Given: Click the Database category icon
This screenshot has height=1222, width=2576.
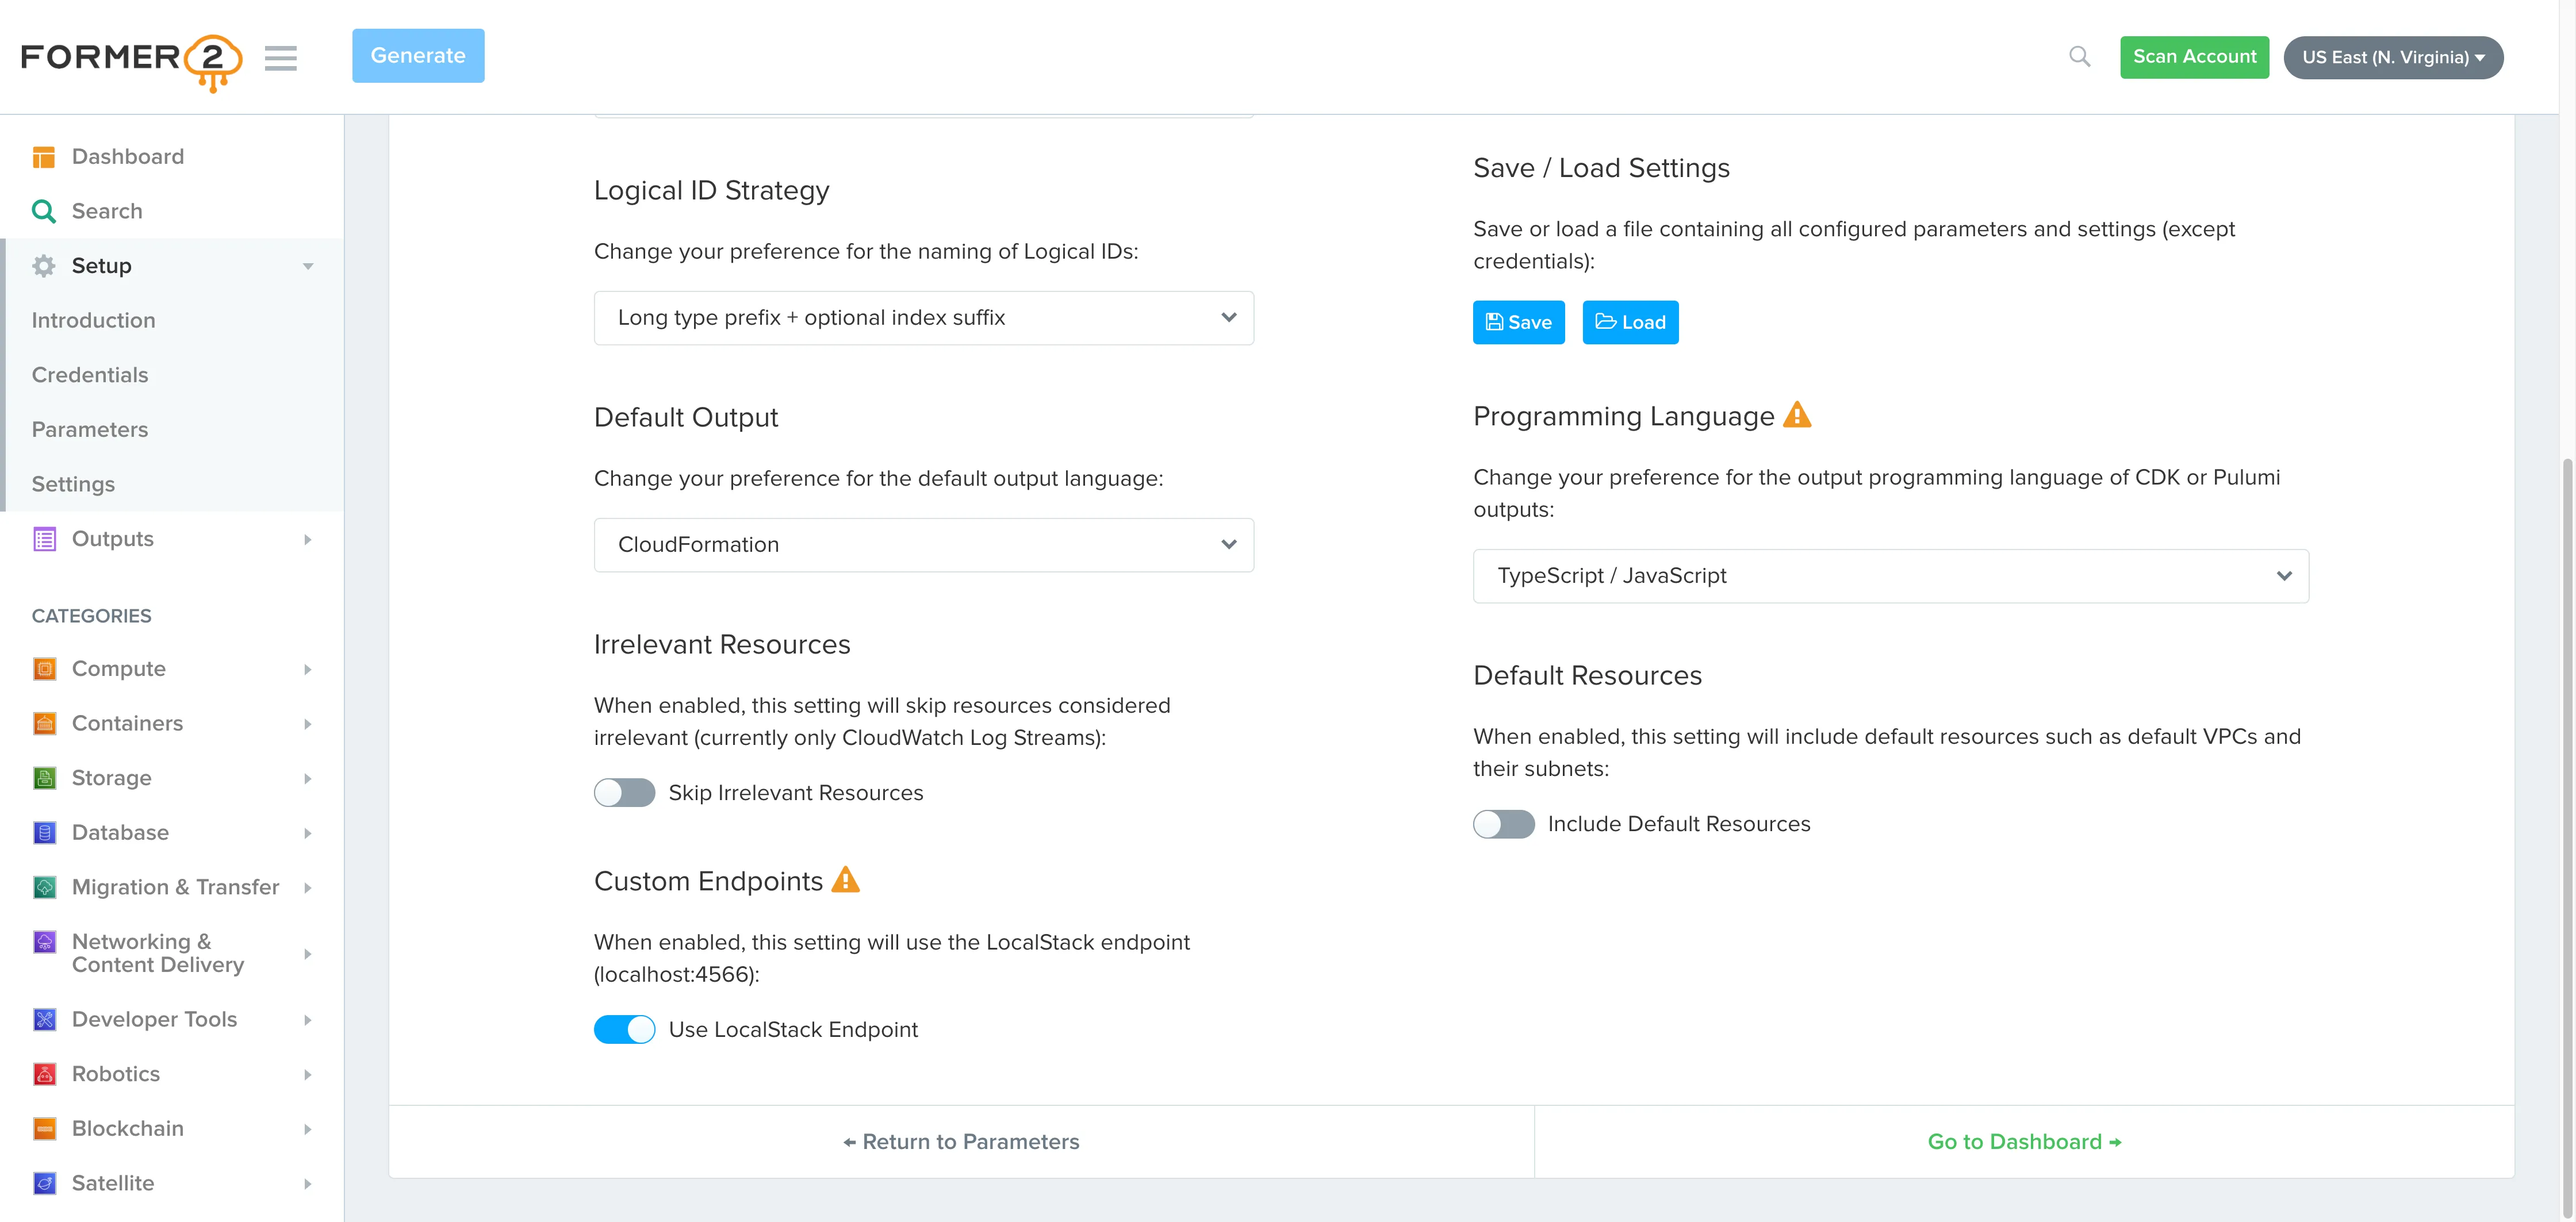Looking at the screenshot, I should [x=44, y=832].
